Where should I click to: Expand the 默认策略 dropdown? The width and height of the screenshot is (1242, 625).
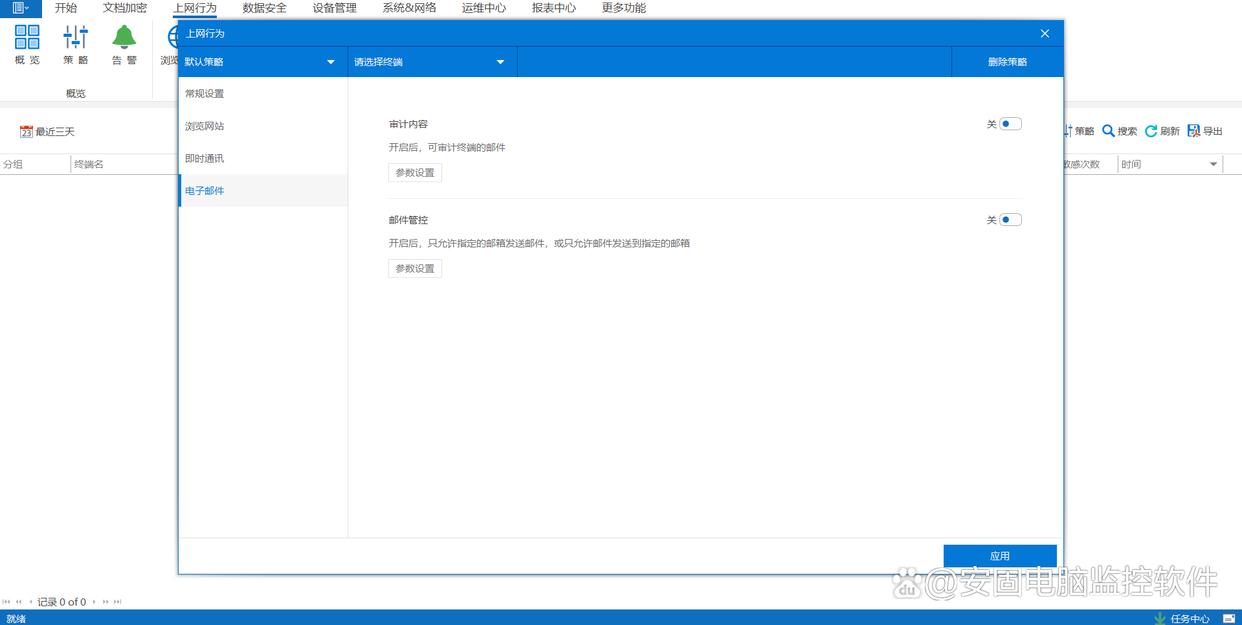click(331, 62)
